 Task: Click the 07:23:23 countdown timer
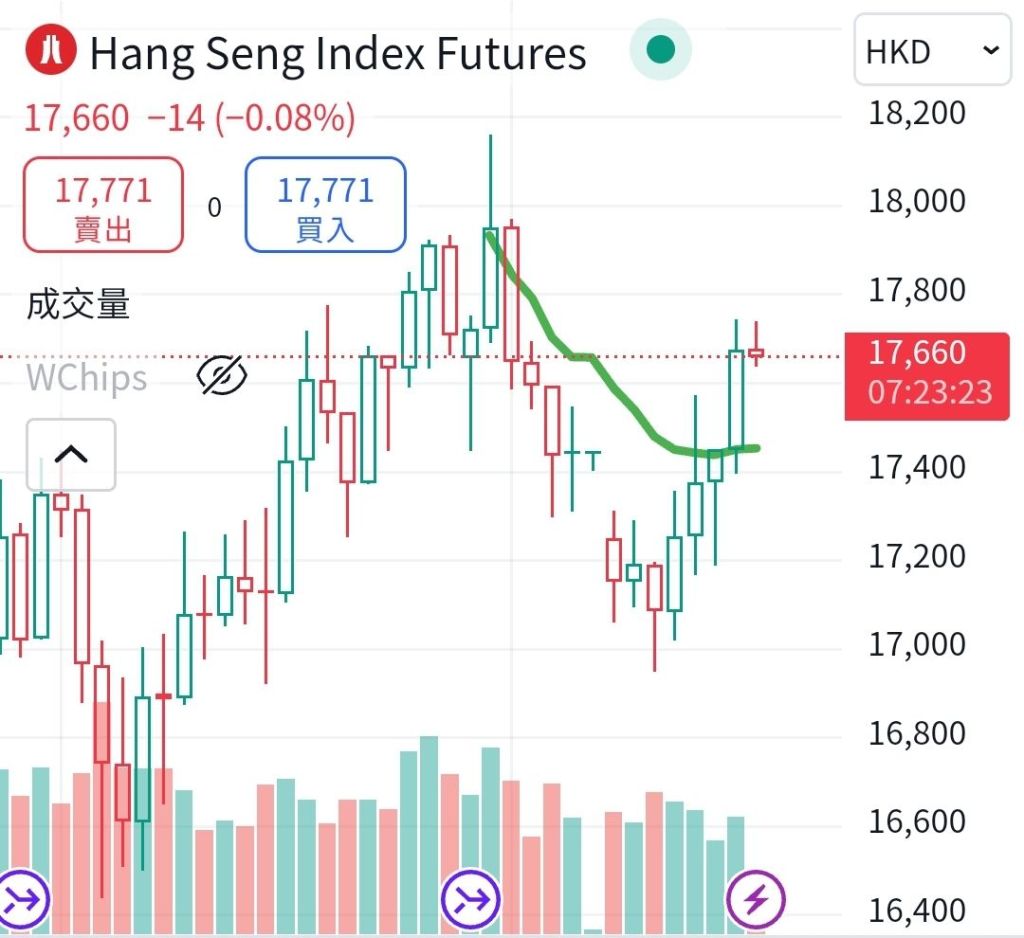pyautogui.click(x=930, y=391)
